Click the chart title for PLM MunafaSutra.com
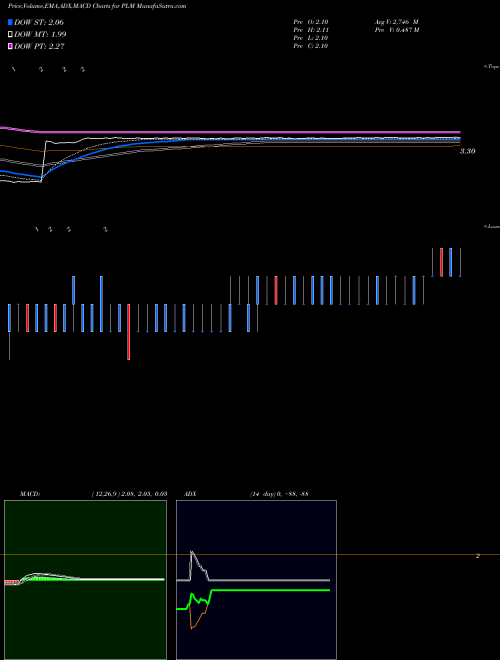 point(97,6)
